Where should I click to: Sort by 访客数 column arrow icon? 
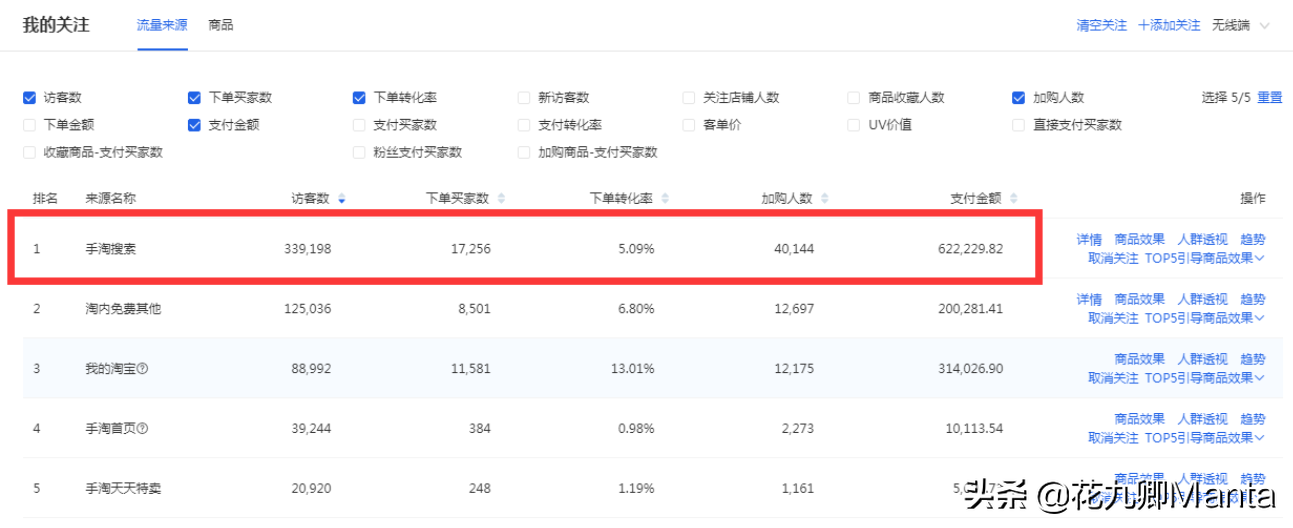coord(342,199)
